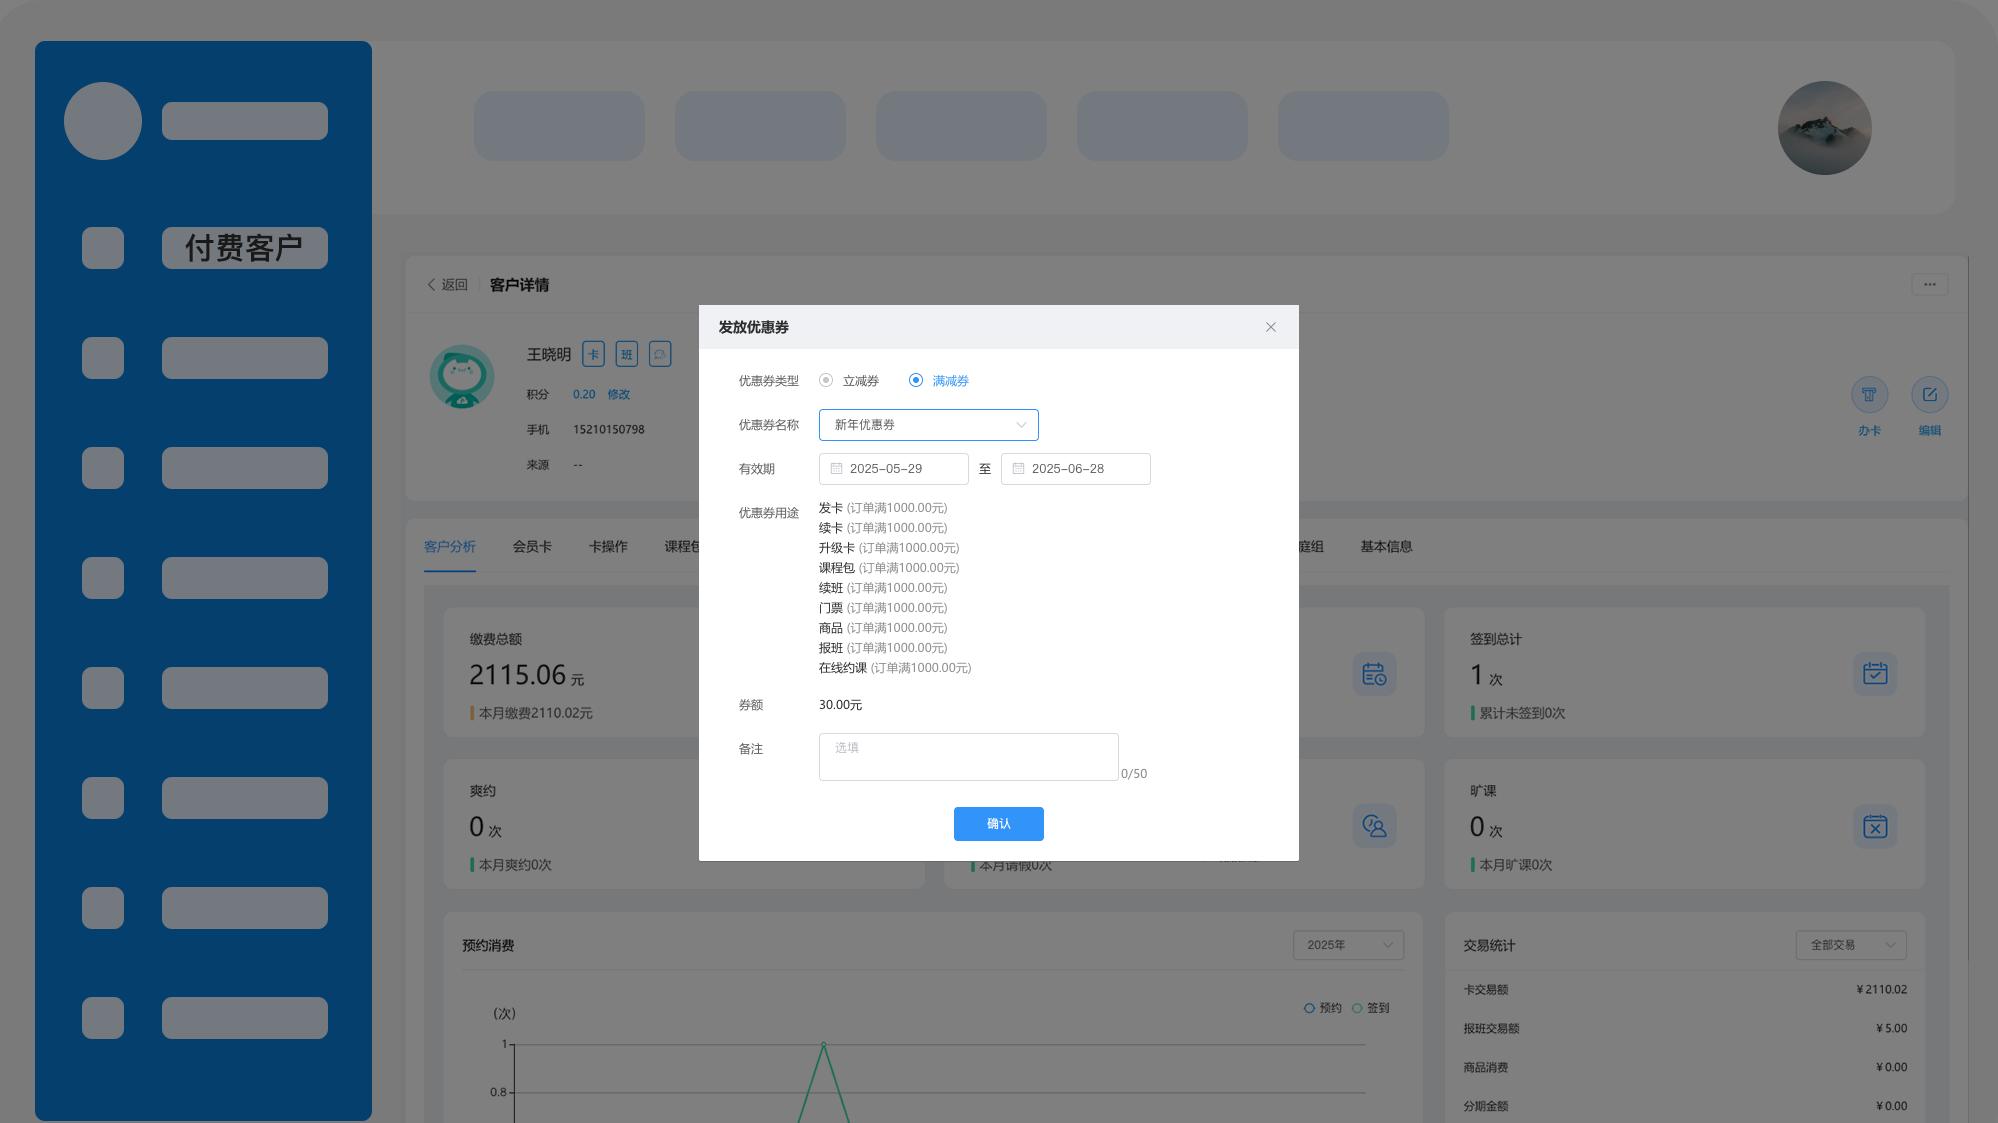The image size is (1998, 1123).
Task: Click the 班 tag icon next to customer name
Action: point(627,354)
